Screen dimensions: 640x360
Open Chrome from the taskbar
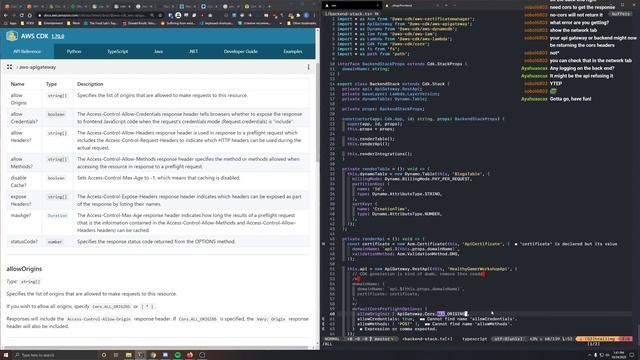(153, 355)
